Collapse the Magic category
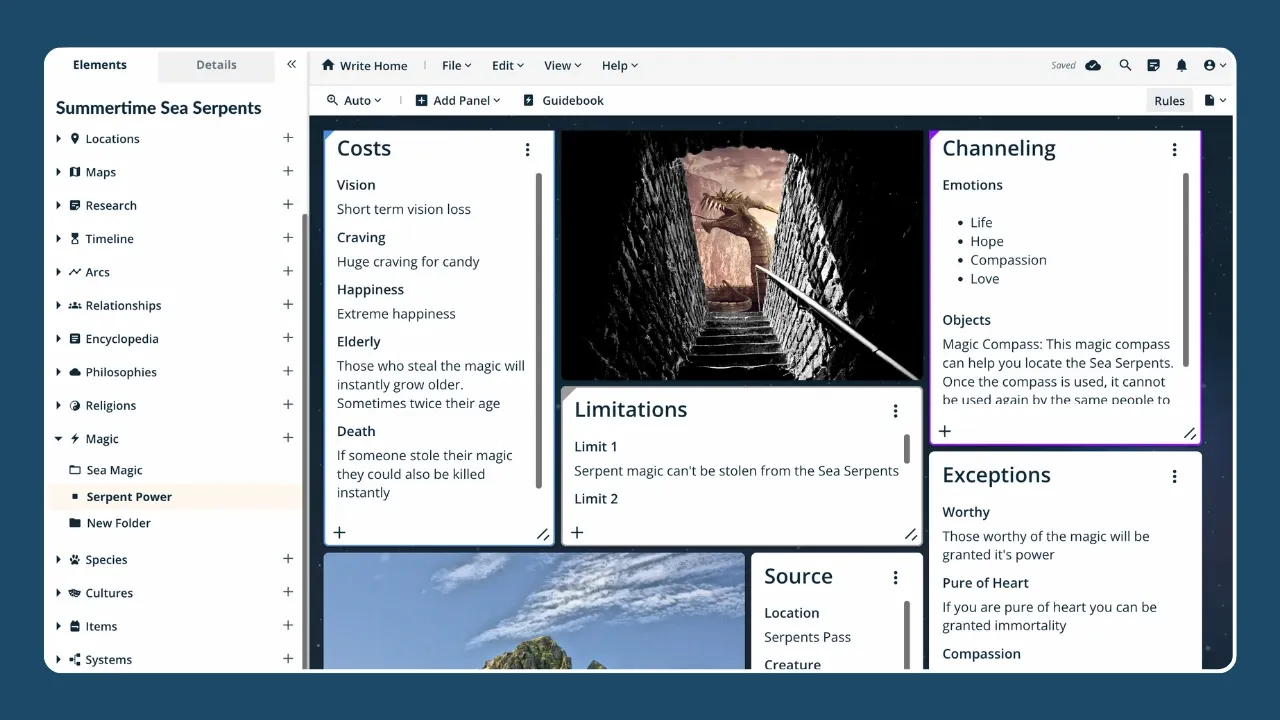Image resolution: width=1280 pixels, height=720 pixels. pos(59,439)
